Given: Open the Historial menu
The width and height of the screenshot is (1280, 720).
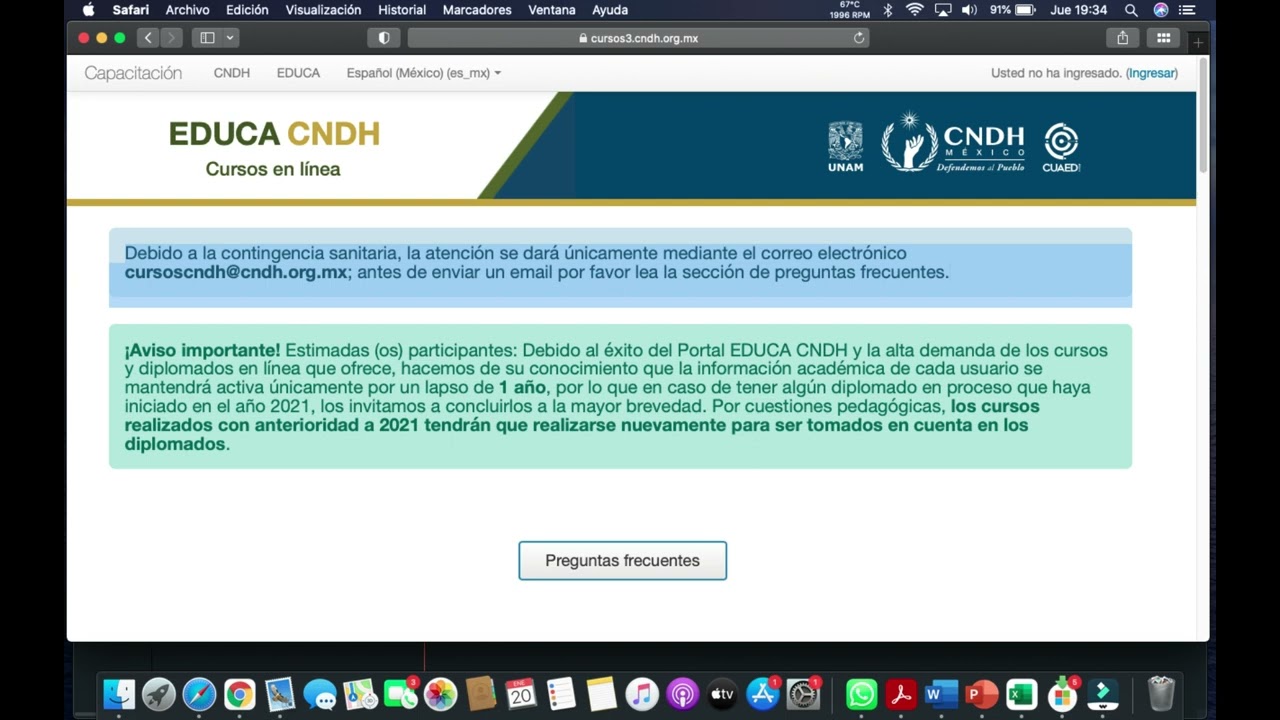Looking at the screenshot, I should click(x=402, y=10).
